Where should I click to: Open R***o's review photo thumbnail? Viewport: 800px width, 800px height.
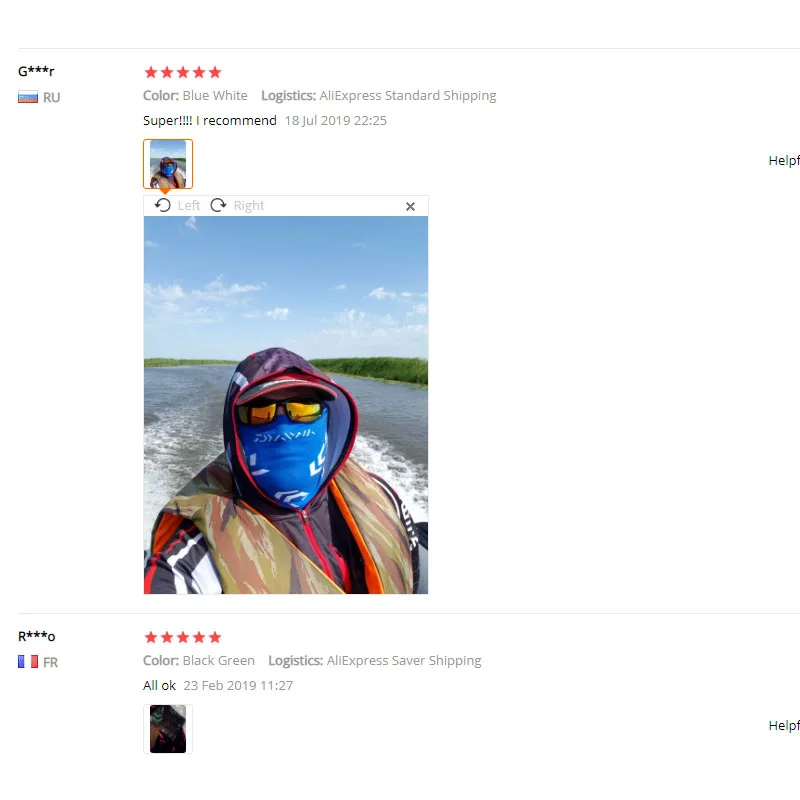168,729
